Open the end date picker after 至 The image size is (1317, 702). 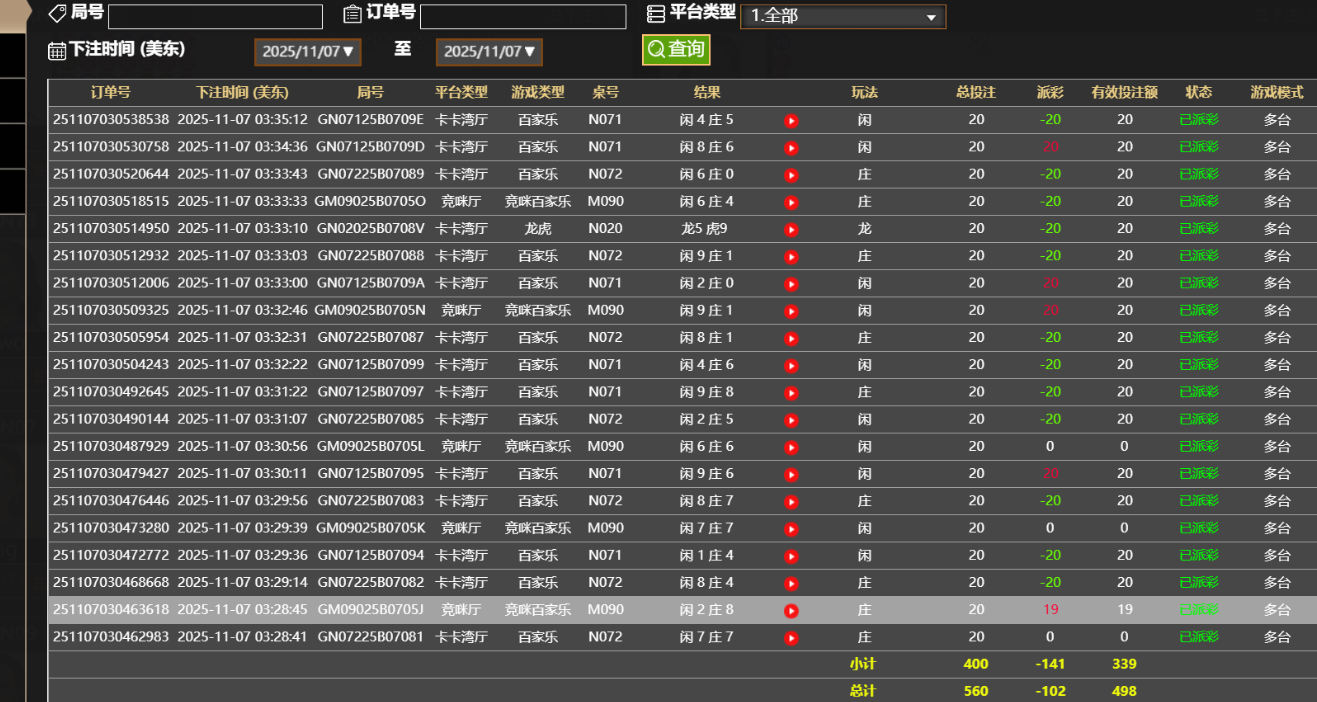pyautogui.click(x=489, y=52)
